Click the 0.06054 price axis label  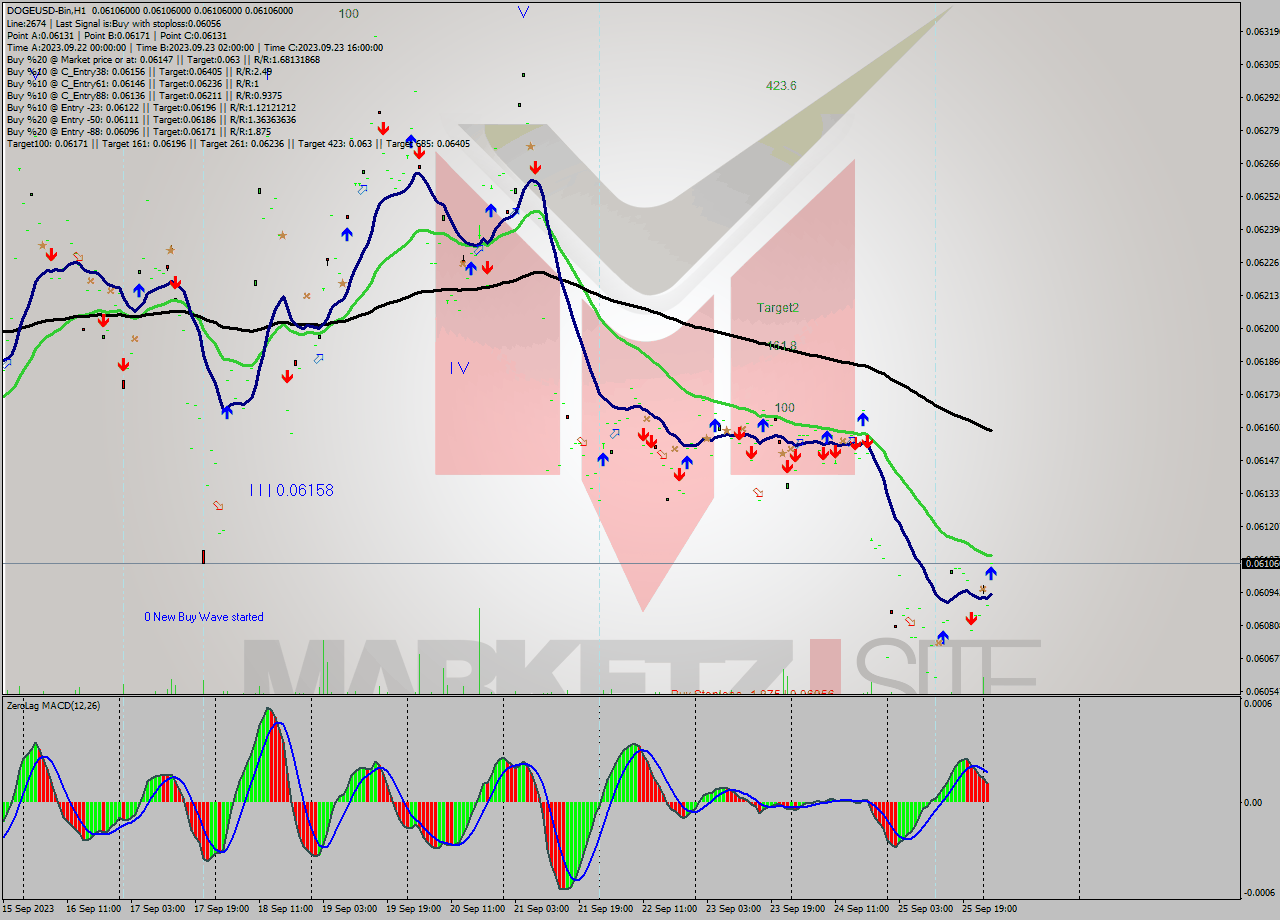point(1263,691)
